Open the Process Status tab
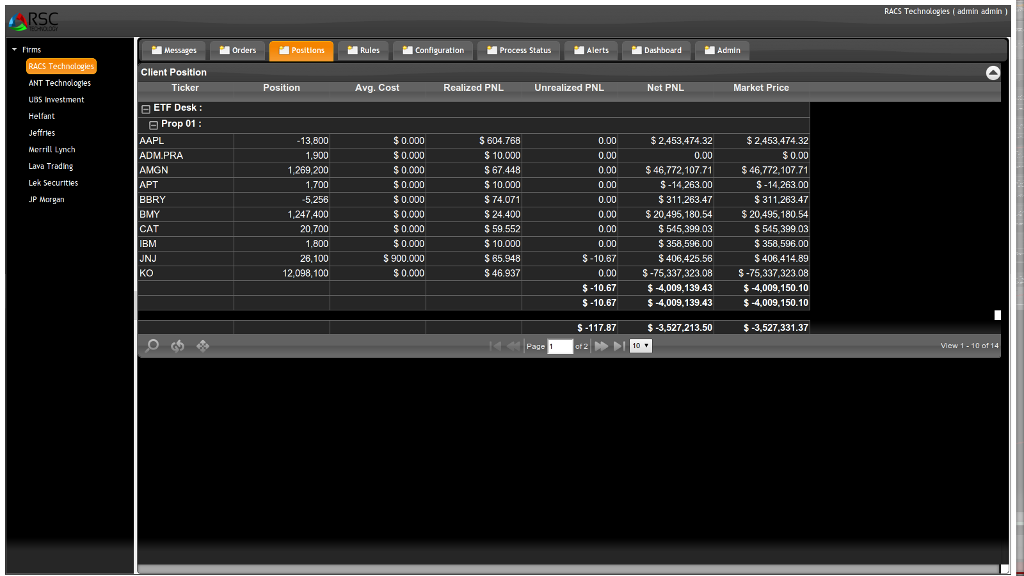This screenshot has height=576, width=1024. (x=518, y=50)
